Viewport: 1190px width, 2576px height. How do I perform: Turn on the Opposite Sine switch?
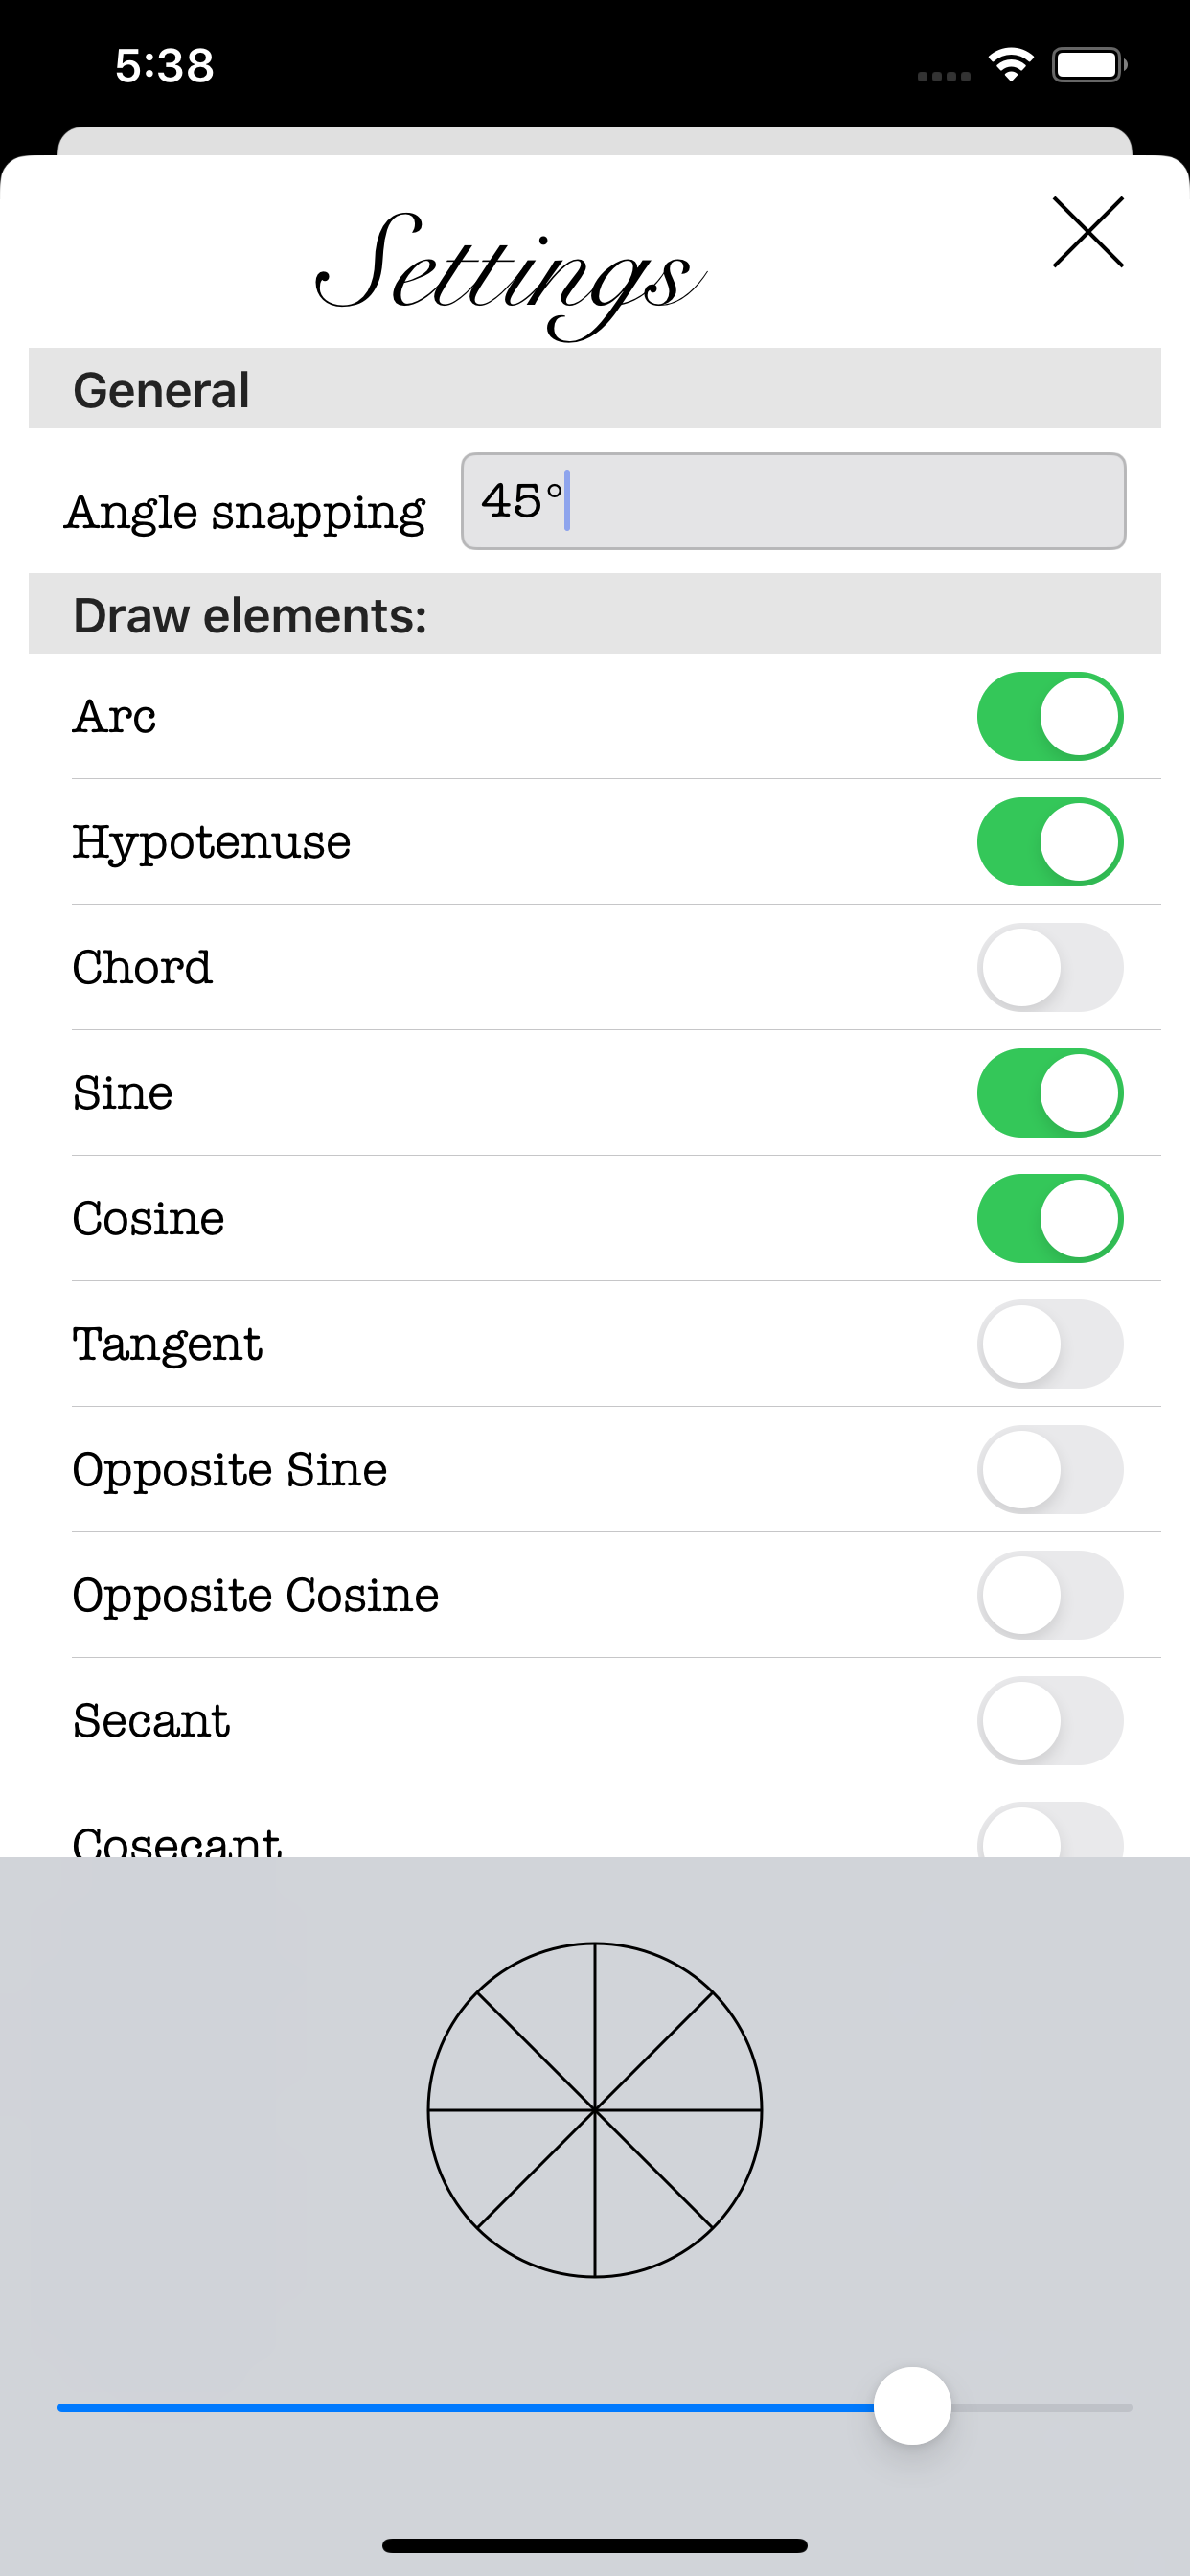coord(1049,1469)
